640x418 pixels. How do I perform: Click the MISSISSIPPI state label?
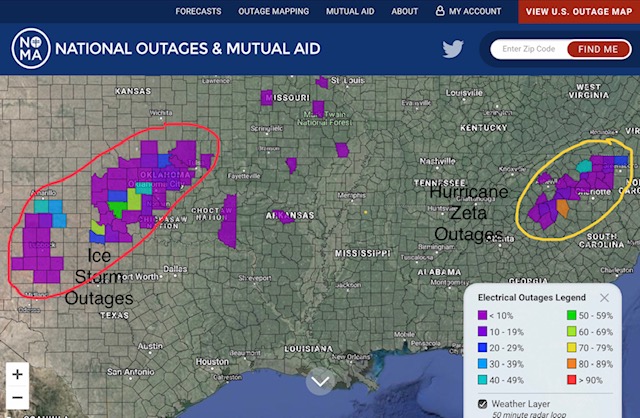pos(362,253)
